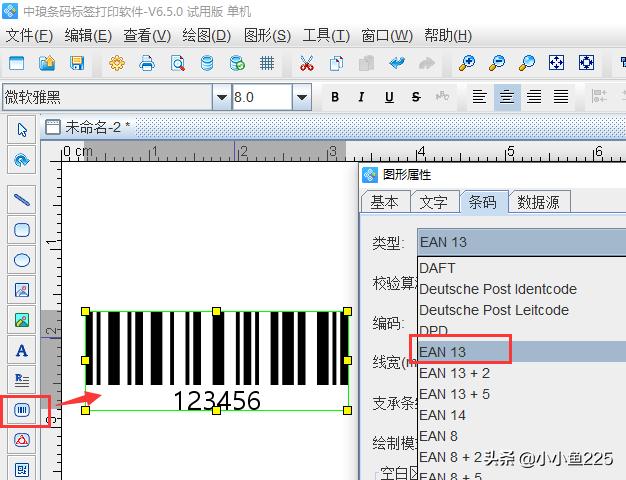Open the 绘图(D) menu
This screenshot has height=480, width=626.
coord(206,36)
